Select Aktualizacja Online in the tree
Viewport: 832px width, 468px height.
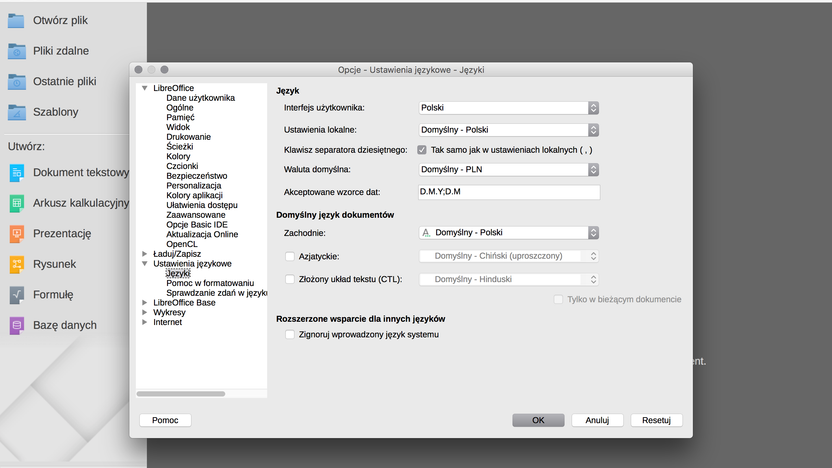[x=202, y=235]
